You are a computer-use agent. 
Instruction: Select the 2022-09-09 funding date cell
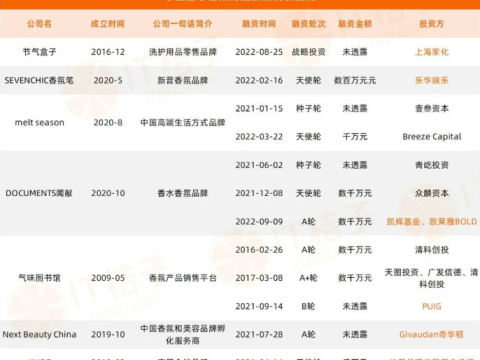(259, 222)
